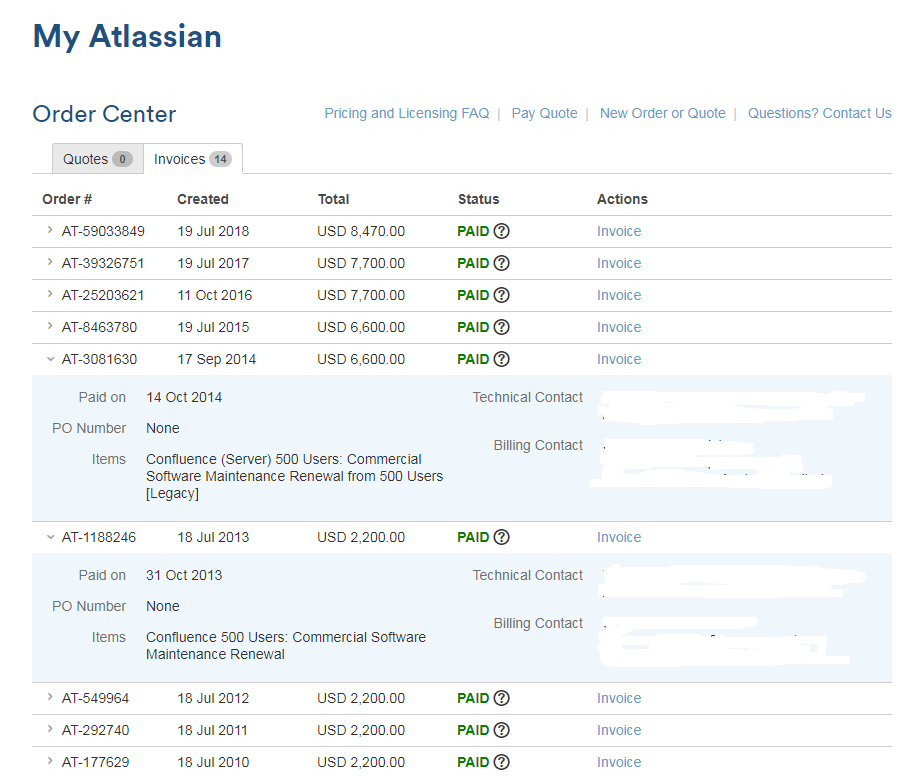This screenshot has height=778, width=898.
Task: Click the PAID help icon on row AT-8463780
Action: coord(501,327)
